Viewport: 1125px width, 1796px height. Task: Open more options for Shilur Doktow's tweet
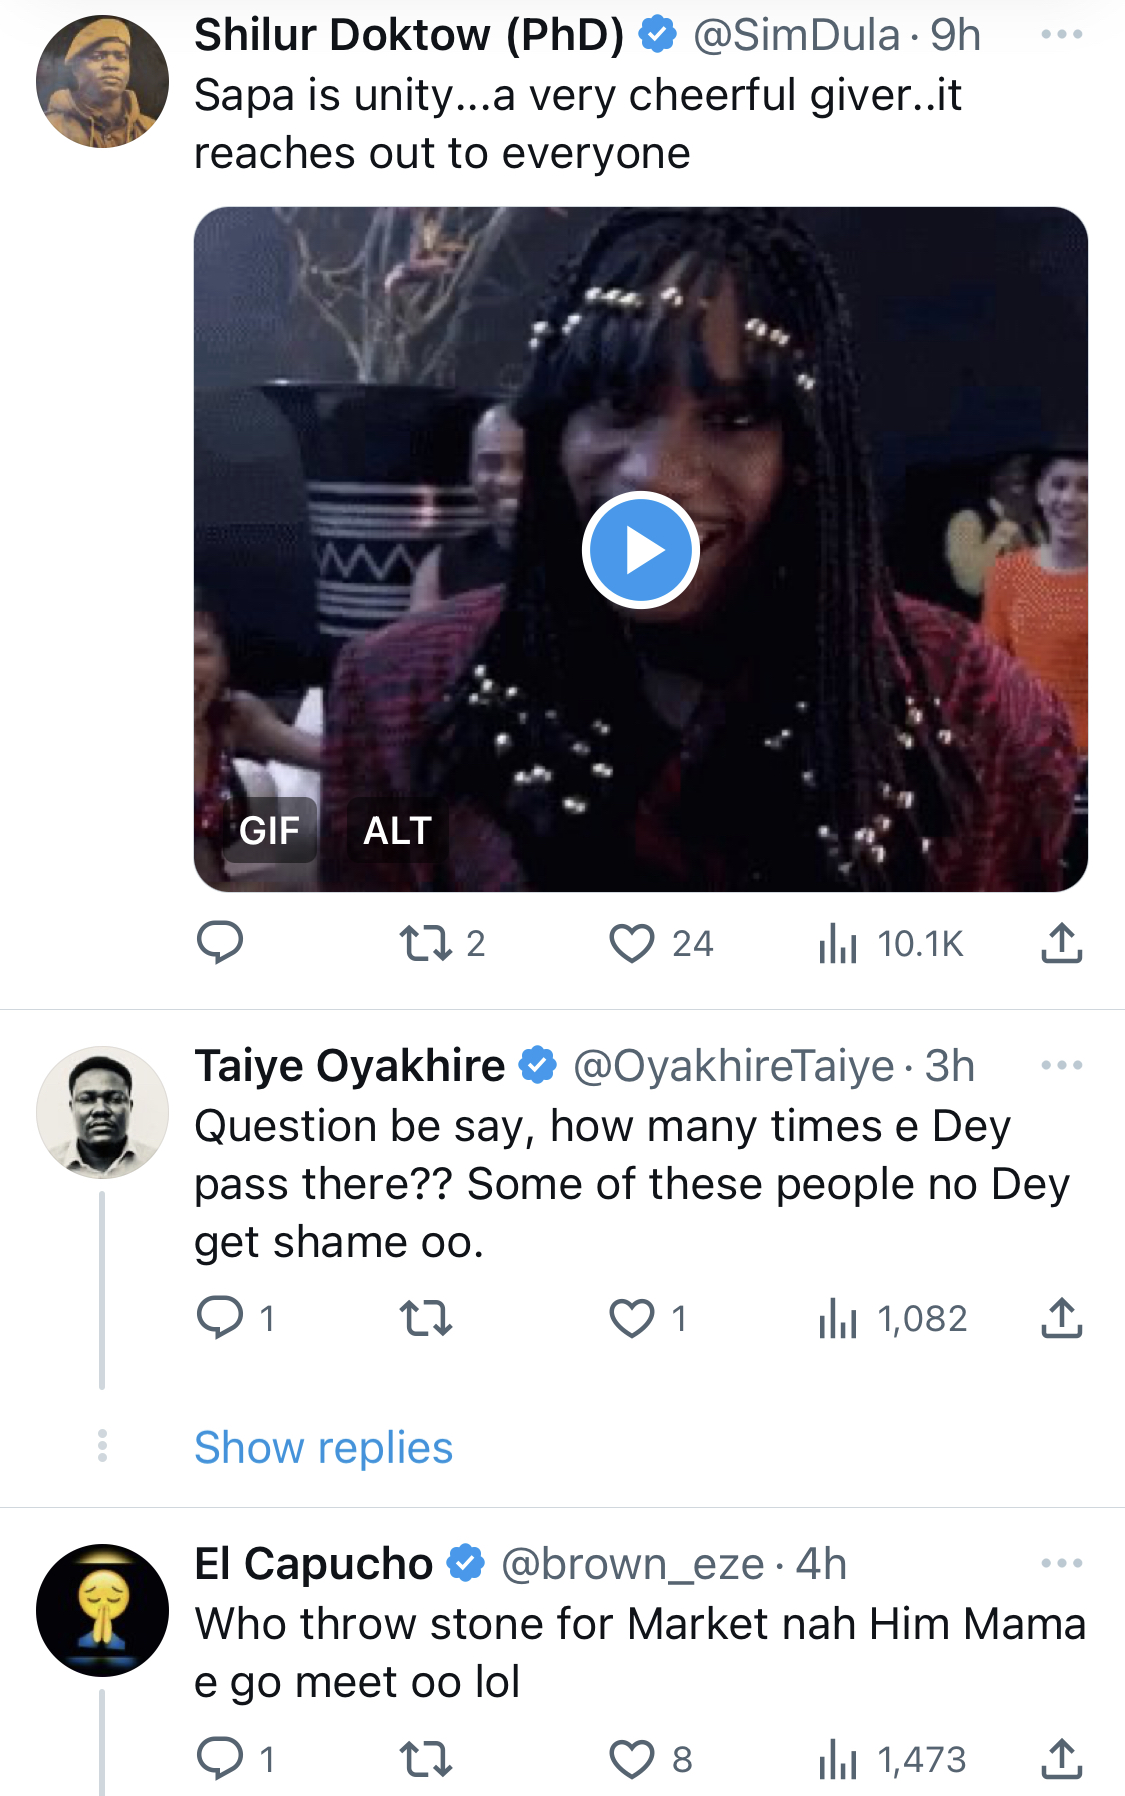pos(1061,35)
